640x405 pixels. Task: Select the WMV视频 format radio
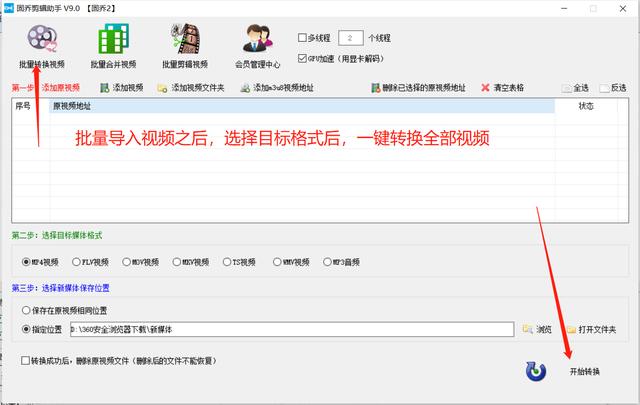(x=277, y=262)
